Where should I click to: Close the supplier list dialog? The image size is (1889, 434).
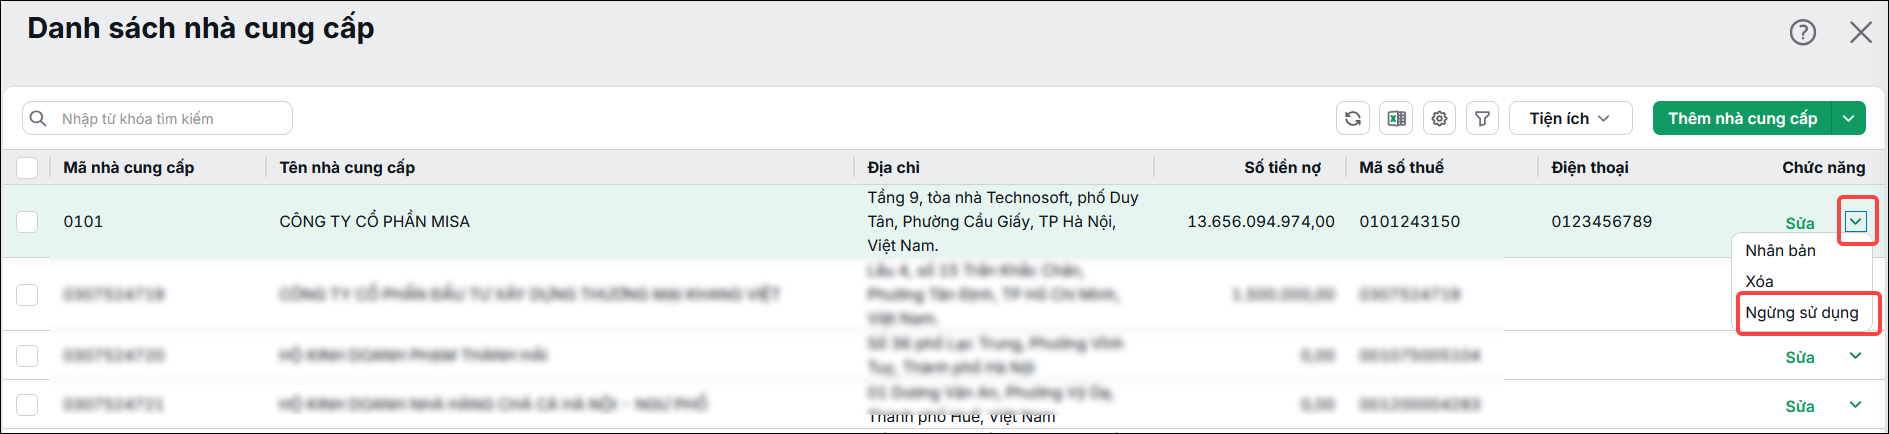[x=1860, y=32]
